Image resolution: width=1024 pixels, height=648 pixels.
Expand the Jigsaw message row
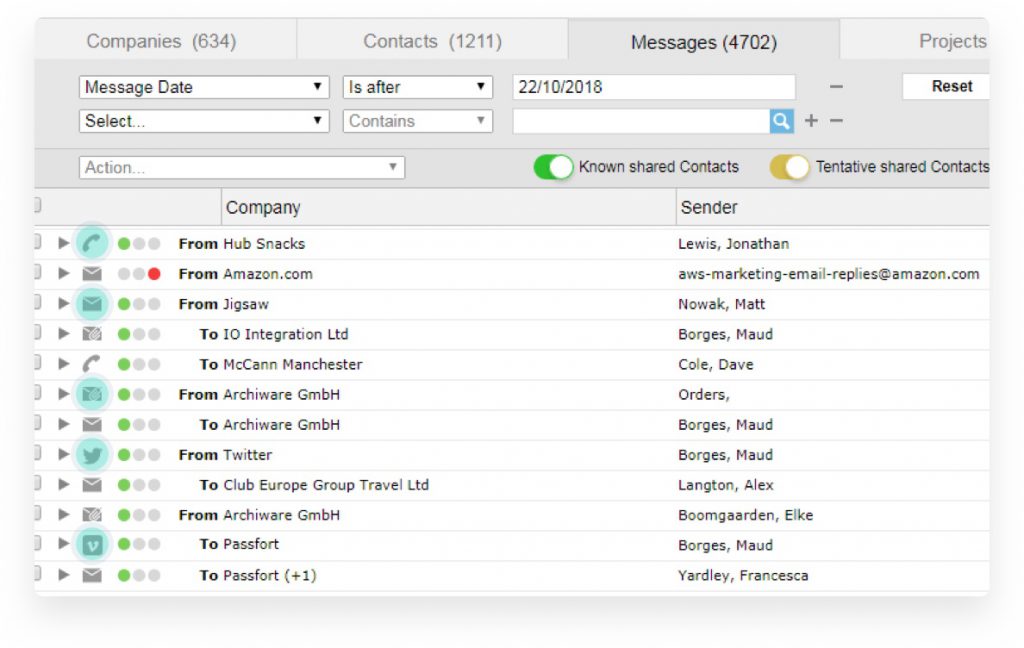click(x=63, y=304)
